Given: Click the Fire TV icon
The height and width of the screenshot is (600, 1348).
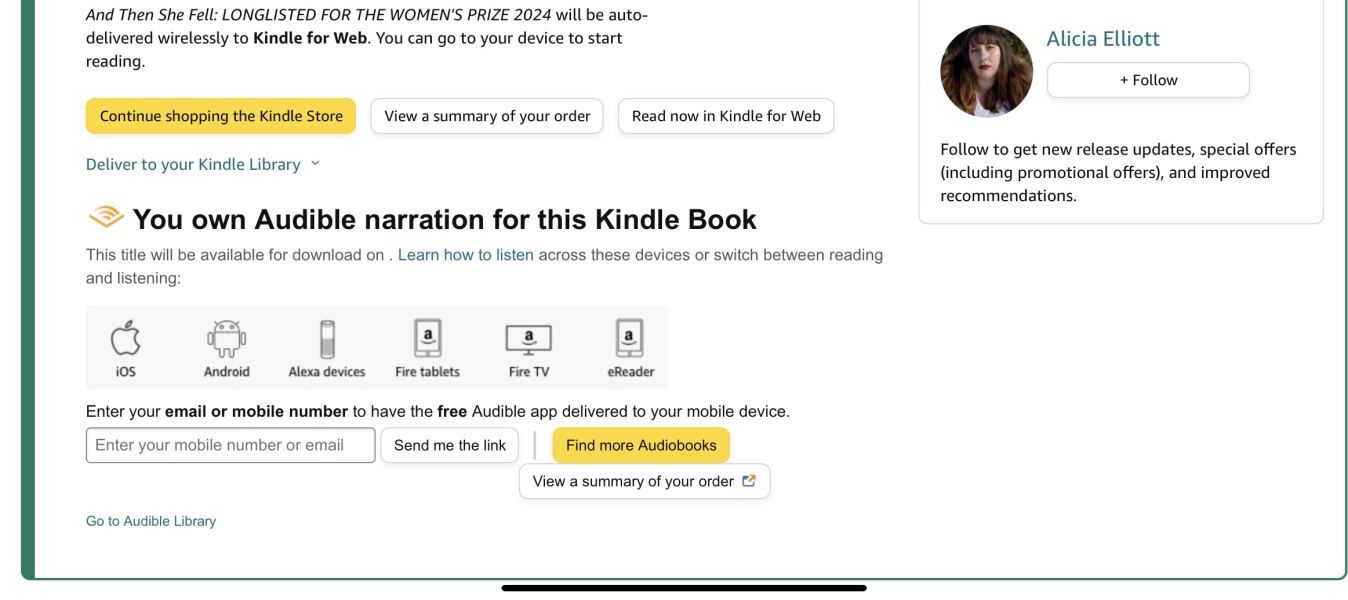Looking at the screenshot, I should click(528, 340).
